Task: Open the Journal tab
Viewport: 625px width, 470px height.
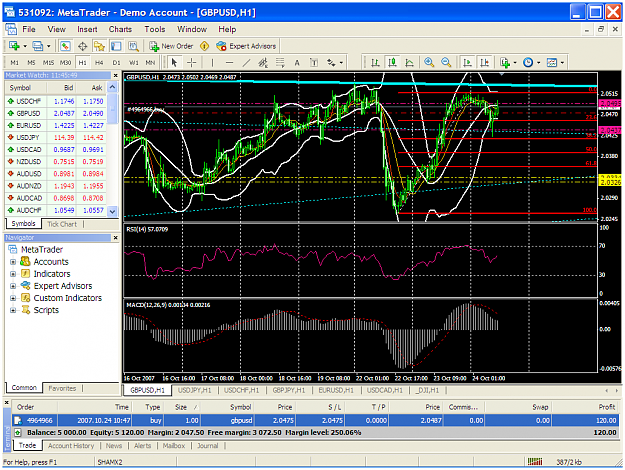Action: click(208, 446)
